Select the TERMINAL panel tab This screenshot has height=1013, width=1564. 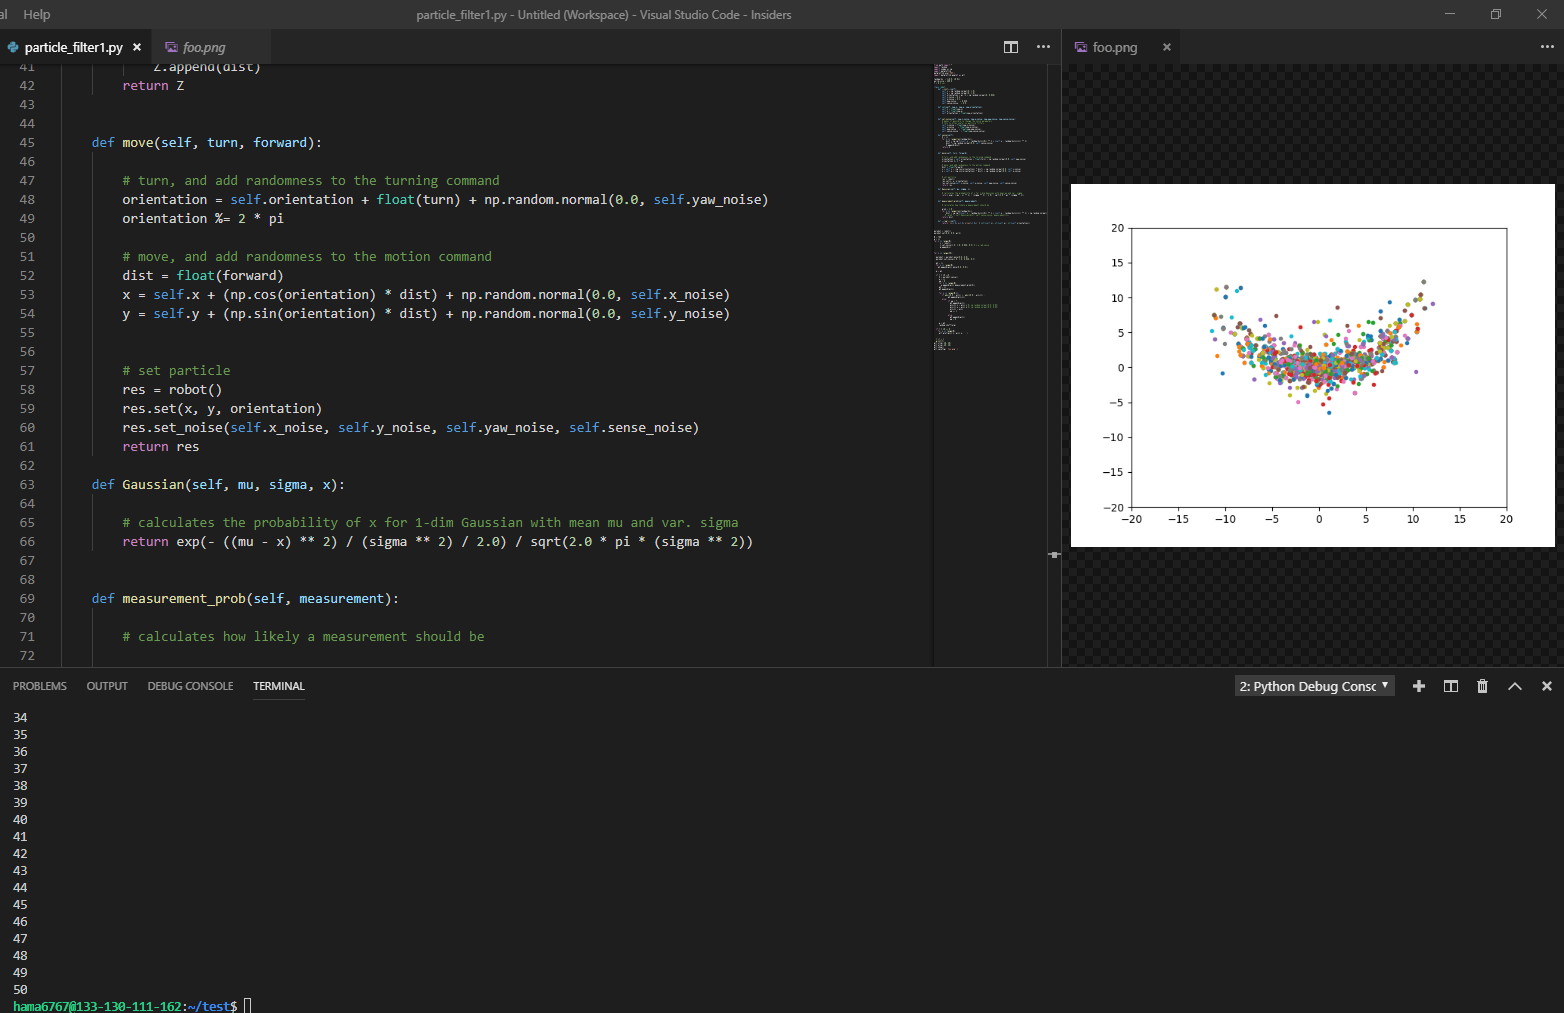tap(278, 686)
